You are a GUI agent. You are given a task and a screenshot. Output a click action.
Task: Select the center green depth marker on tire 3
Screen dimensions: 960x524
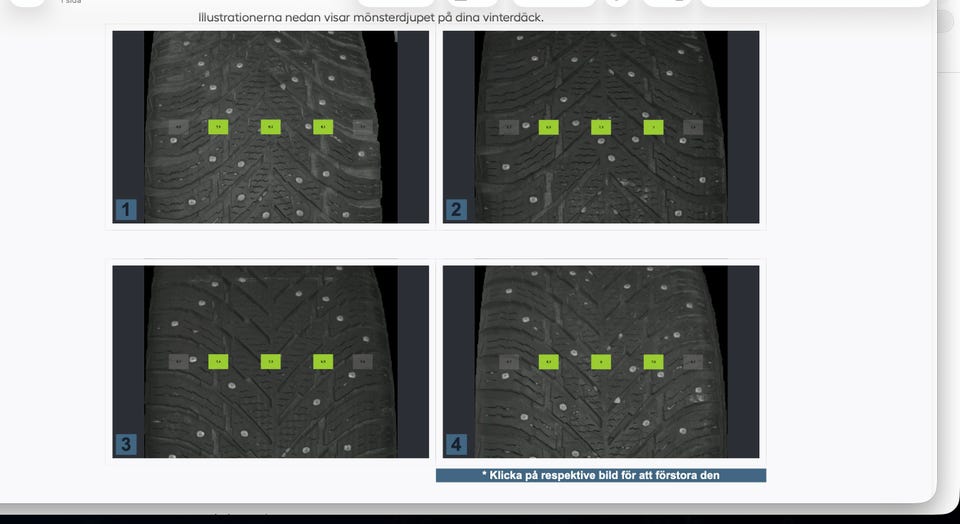[271, 362]
